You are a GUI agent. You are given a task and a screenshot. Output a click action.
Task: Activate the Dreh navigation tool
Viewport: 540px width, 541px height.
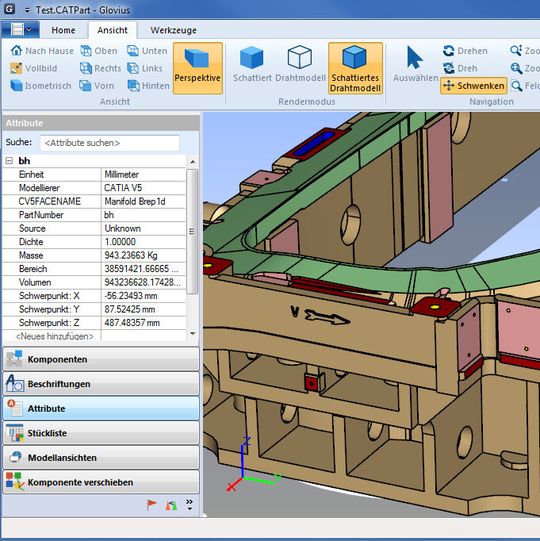pos(460,68)
